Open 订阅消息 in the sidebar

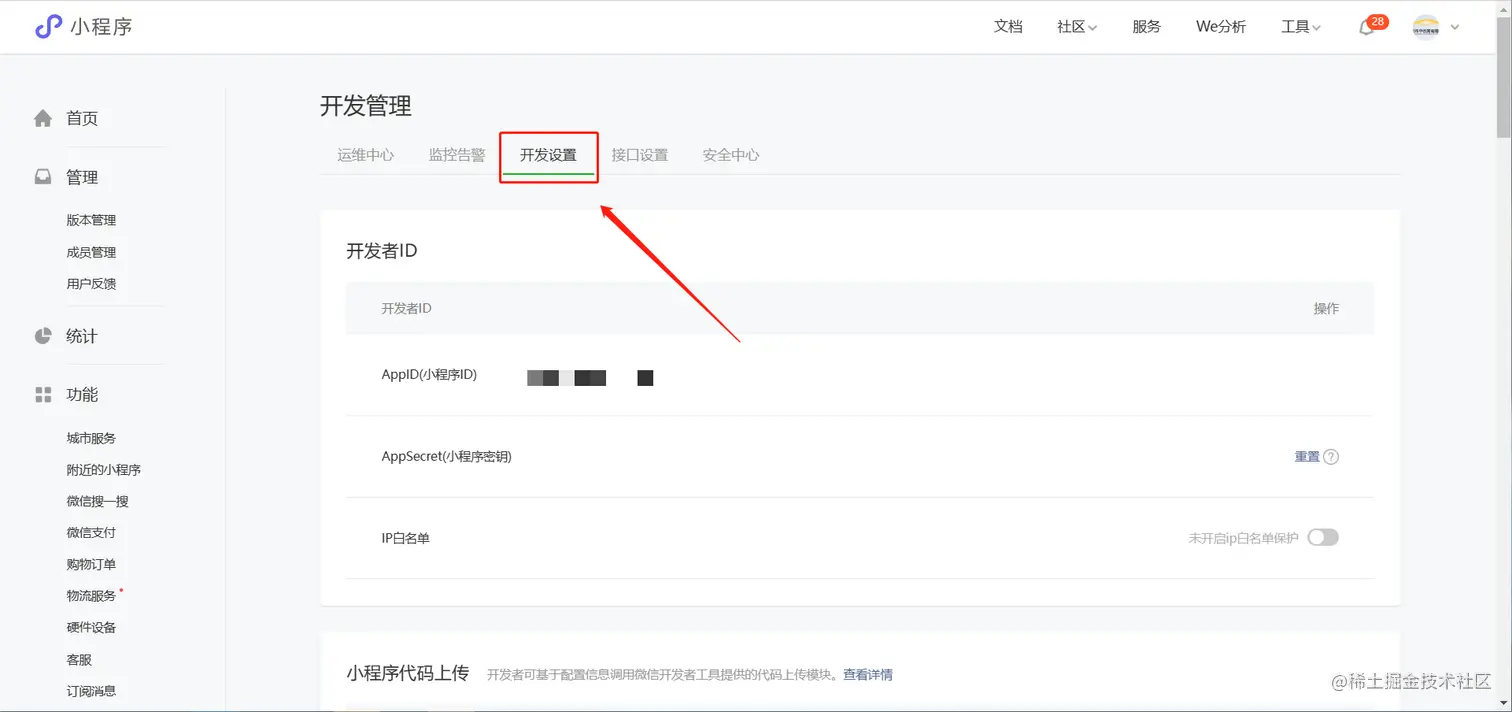[91, 691]
